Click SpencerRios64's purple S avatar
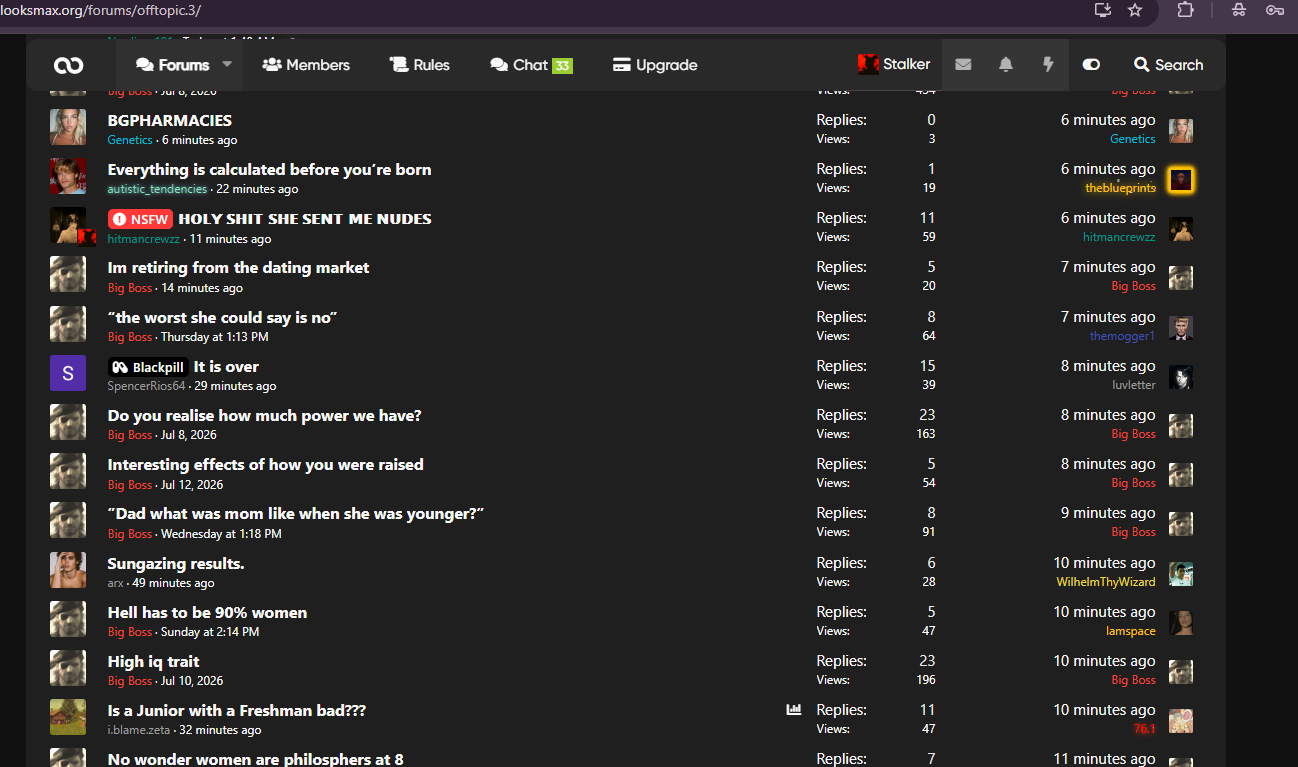 [x=68, y=374]
